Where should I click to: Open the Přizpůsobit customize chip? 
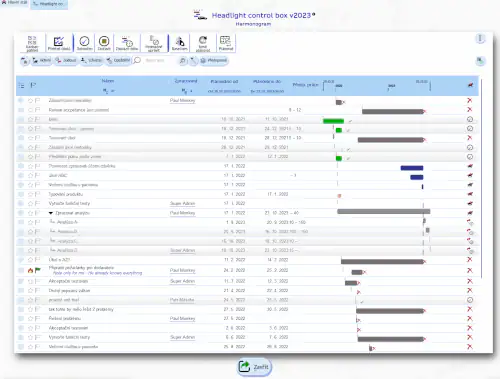click(214, 61)
